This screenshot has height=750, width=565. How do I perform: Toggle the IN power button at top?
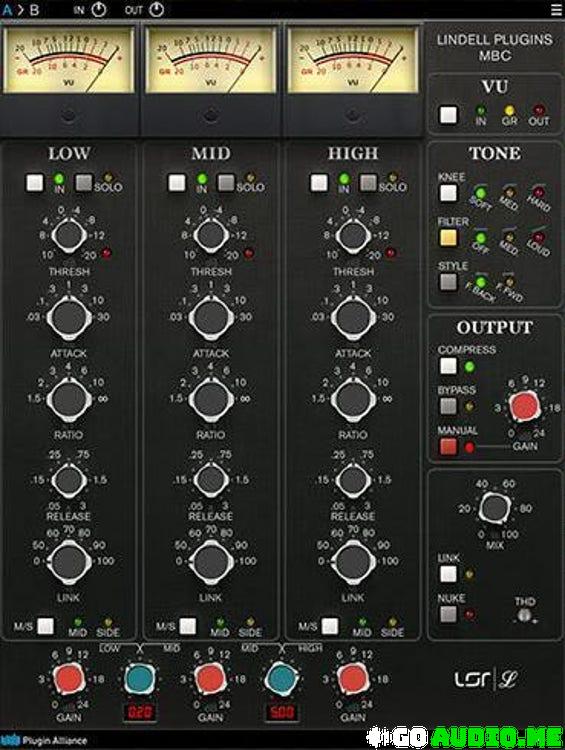99,9
